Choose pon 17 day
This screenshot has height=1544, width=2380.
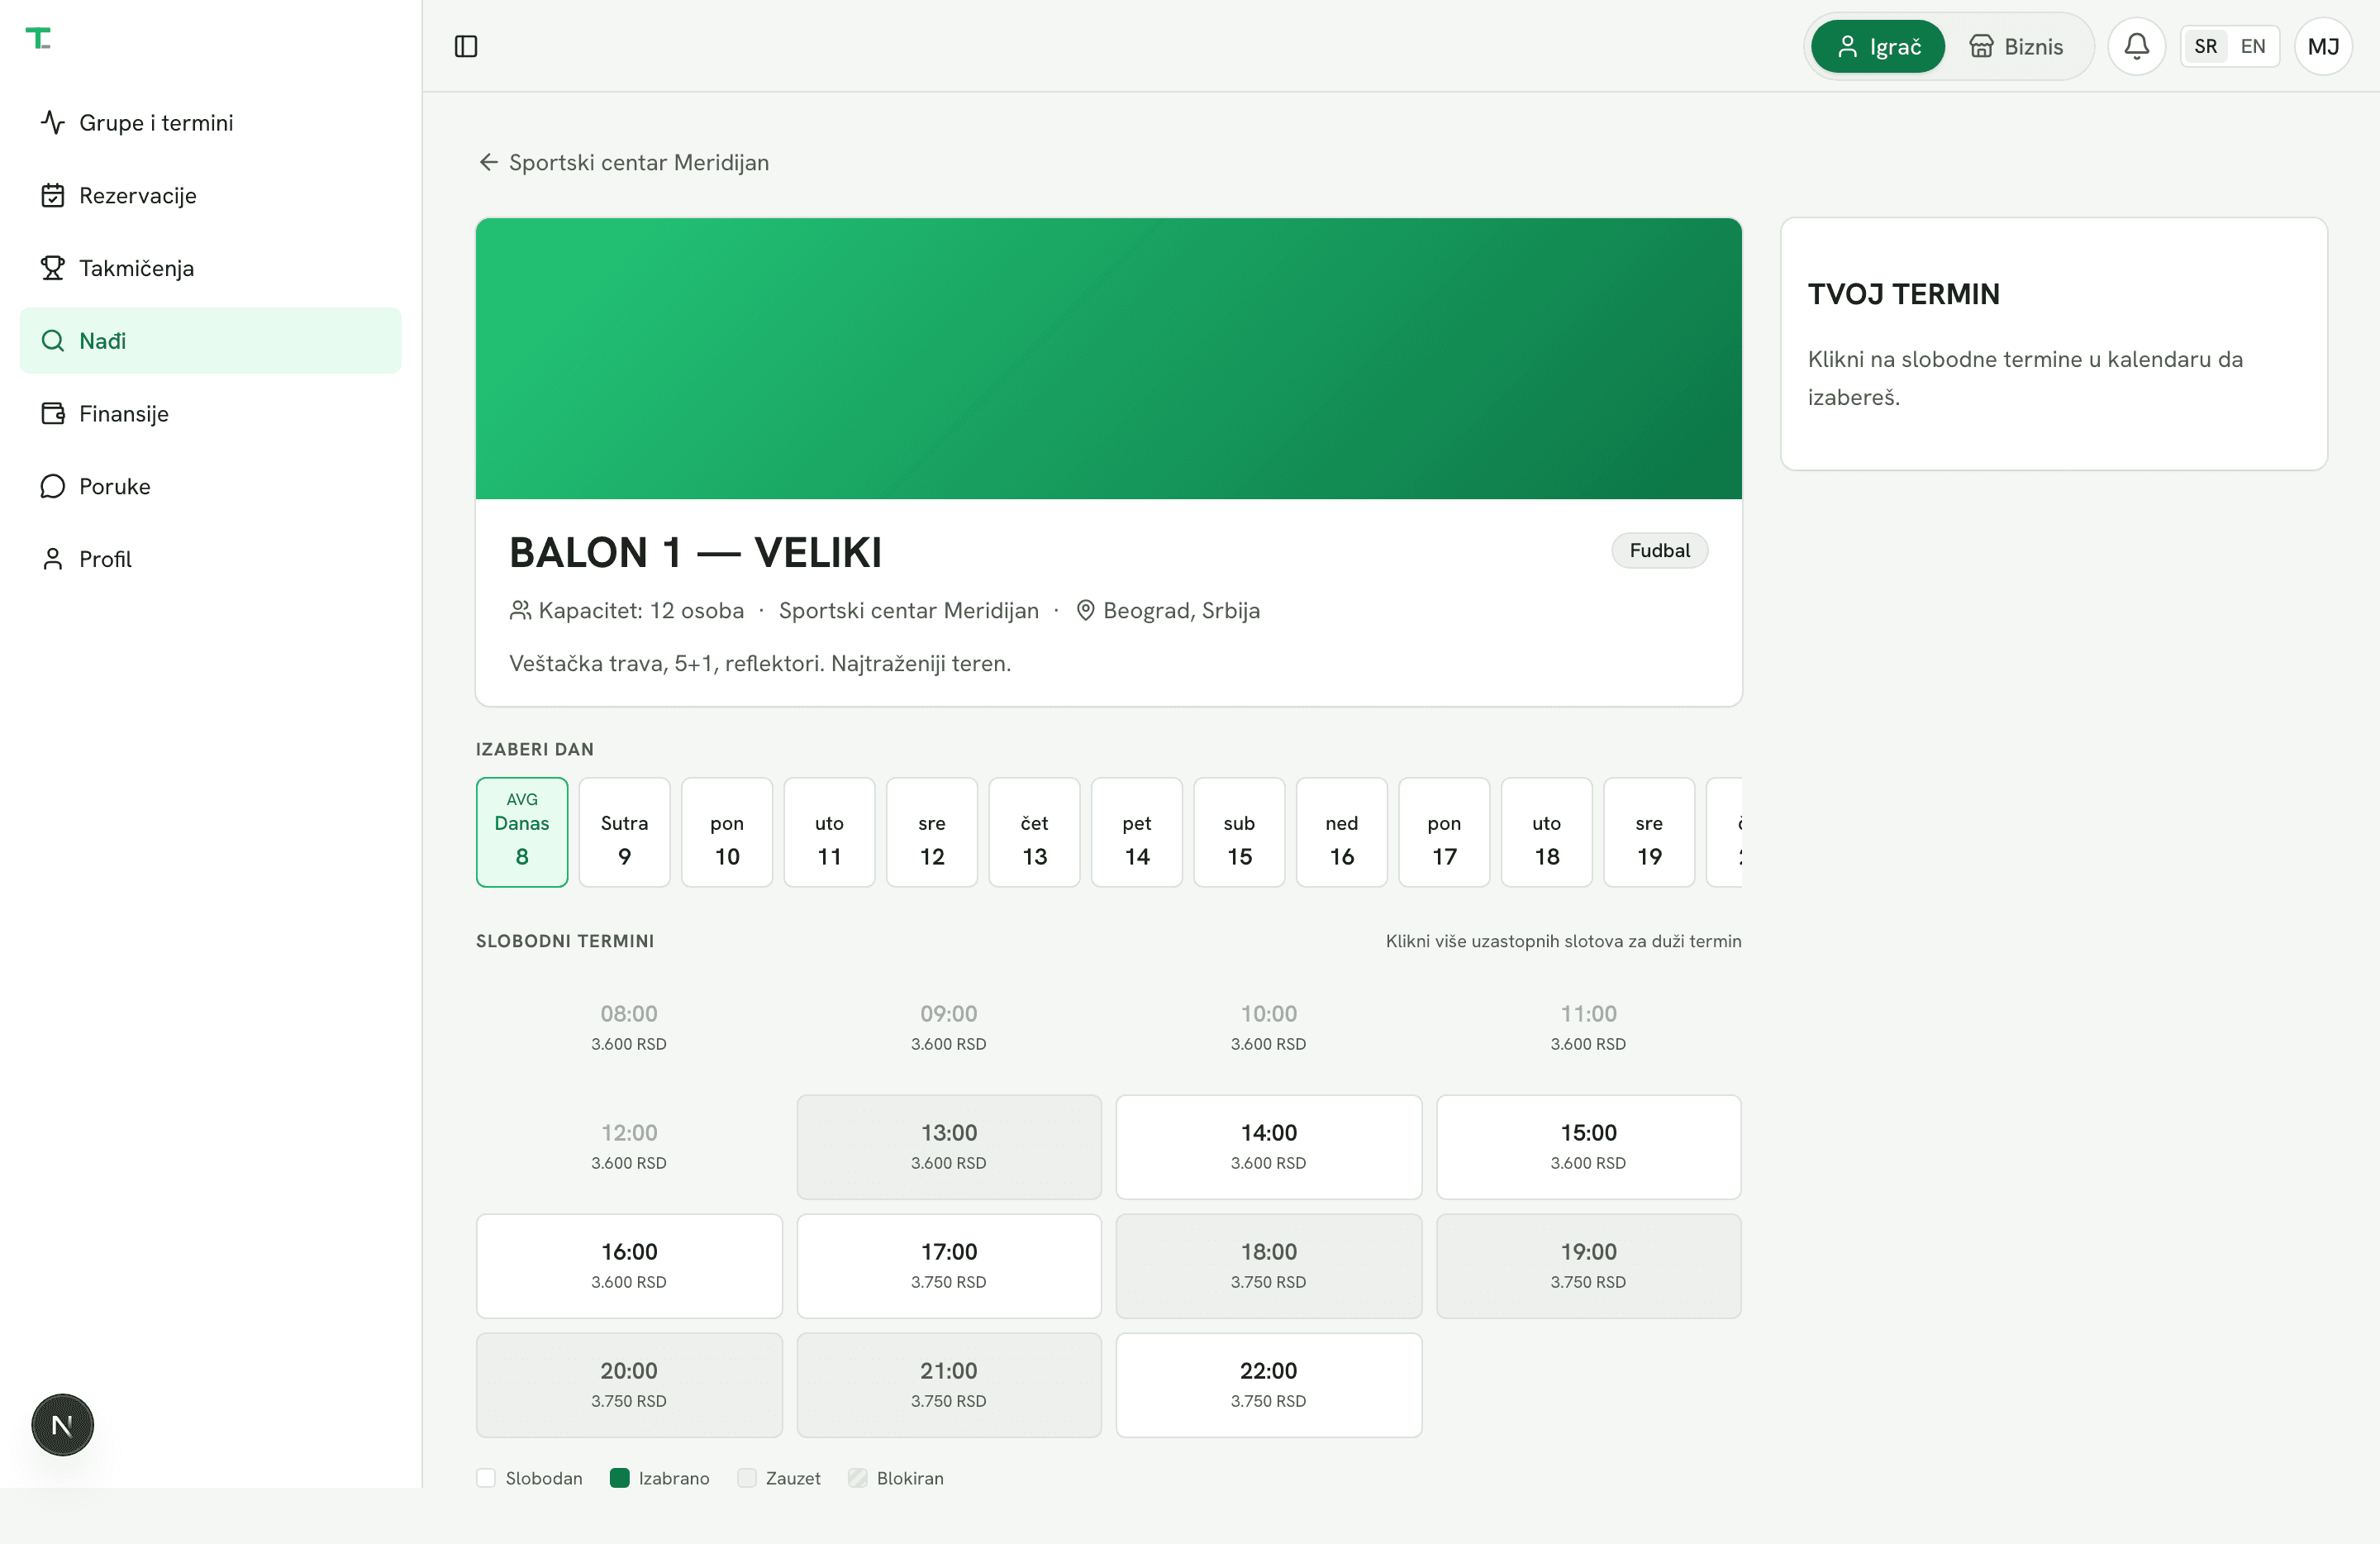click(1444, 832)
